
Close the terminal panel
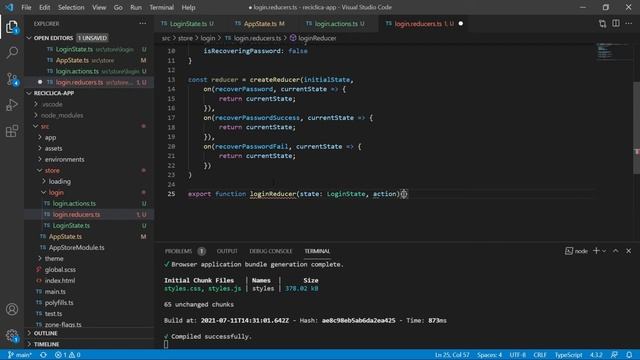(x=629, y=251)
